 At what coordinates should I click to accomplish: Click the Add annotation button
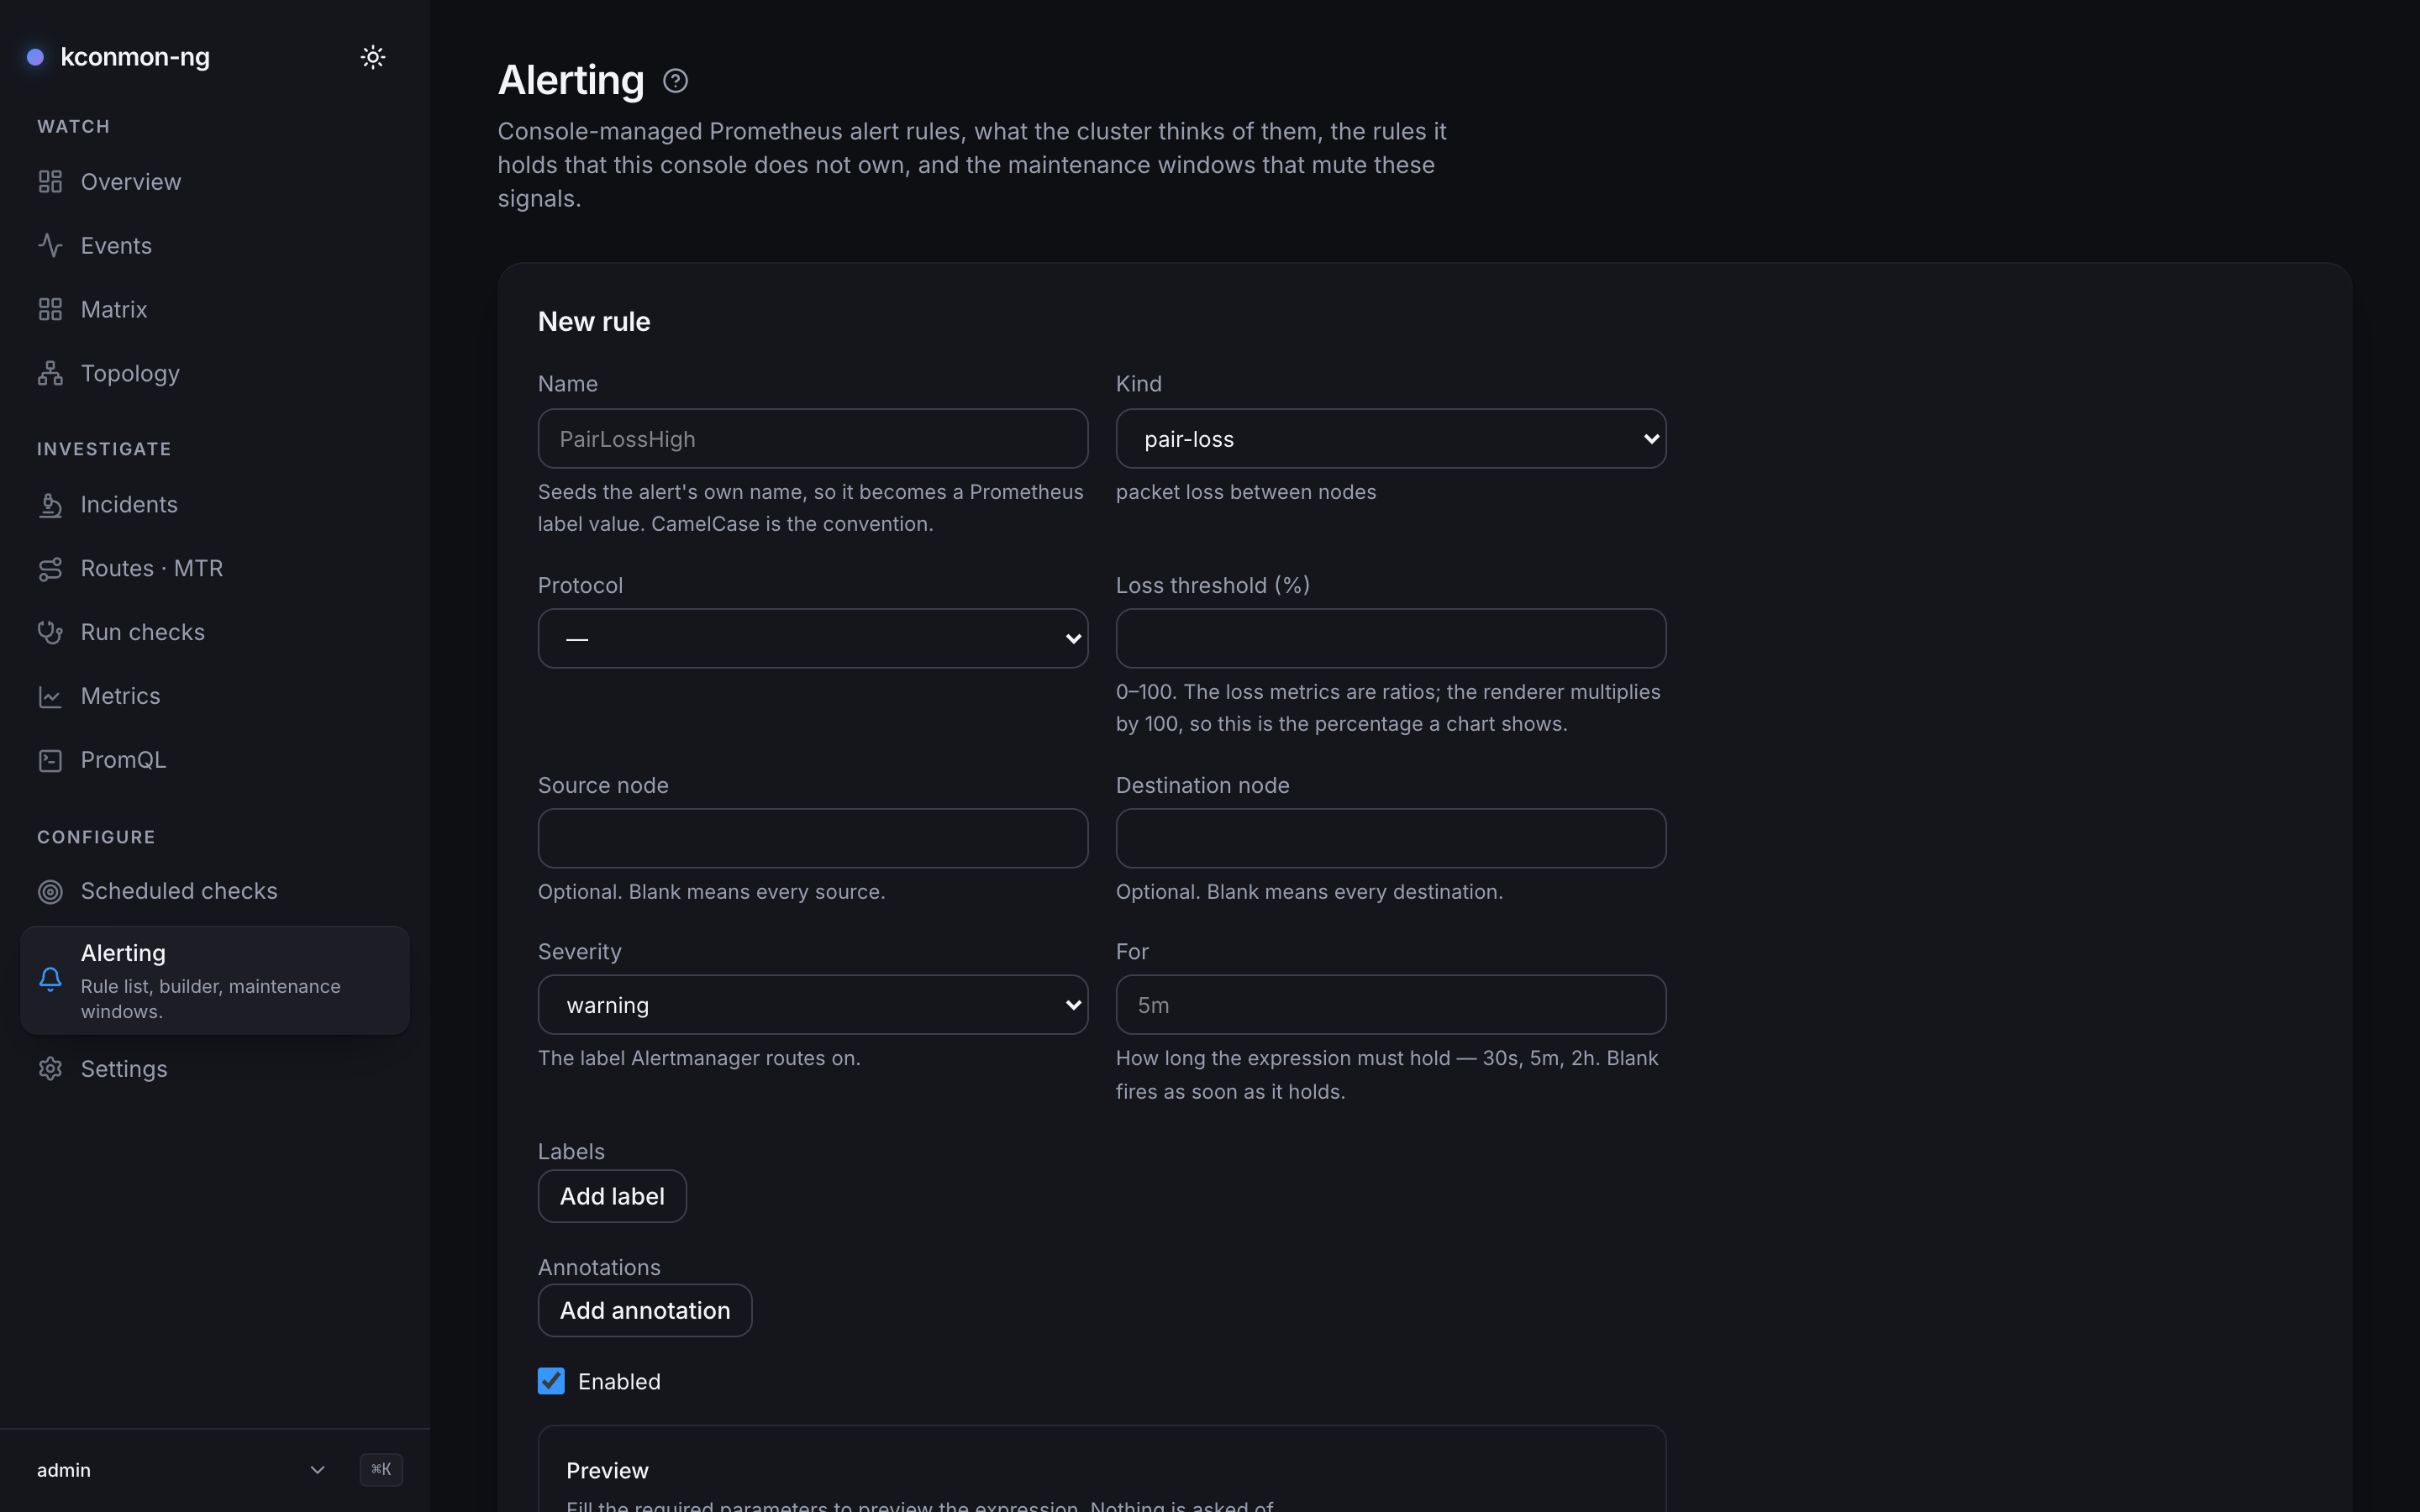[645, 1310]
